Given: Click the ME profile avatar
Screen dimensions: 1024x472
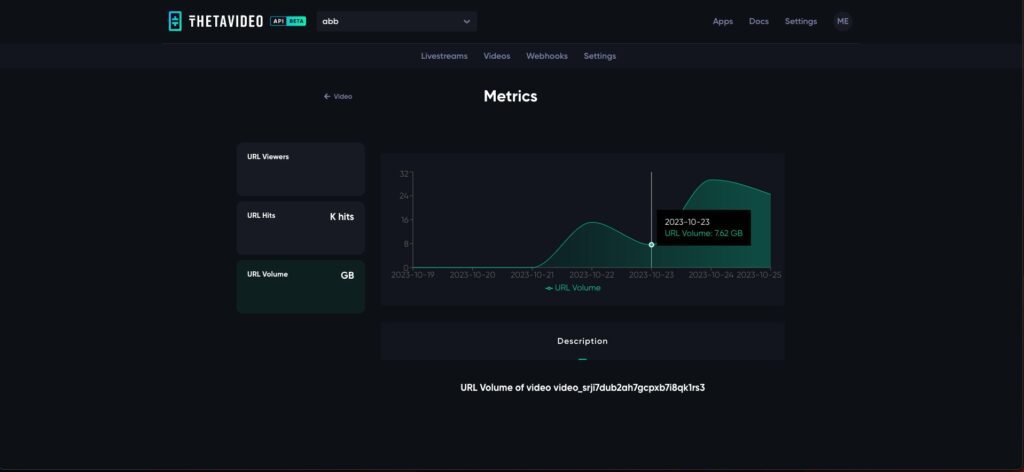Looking at the screenshot, I should [842, 22].
